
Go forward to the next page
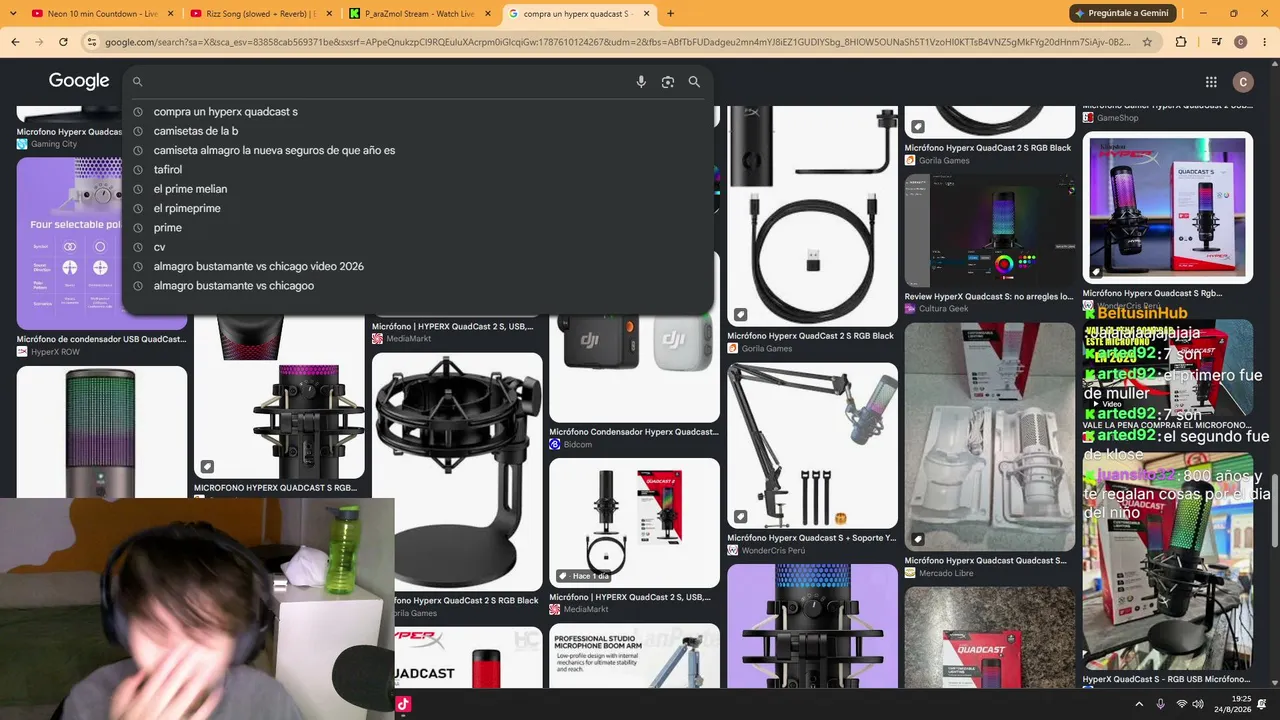point(39,42)
